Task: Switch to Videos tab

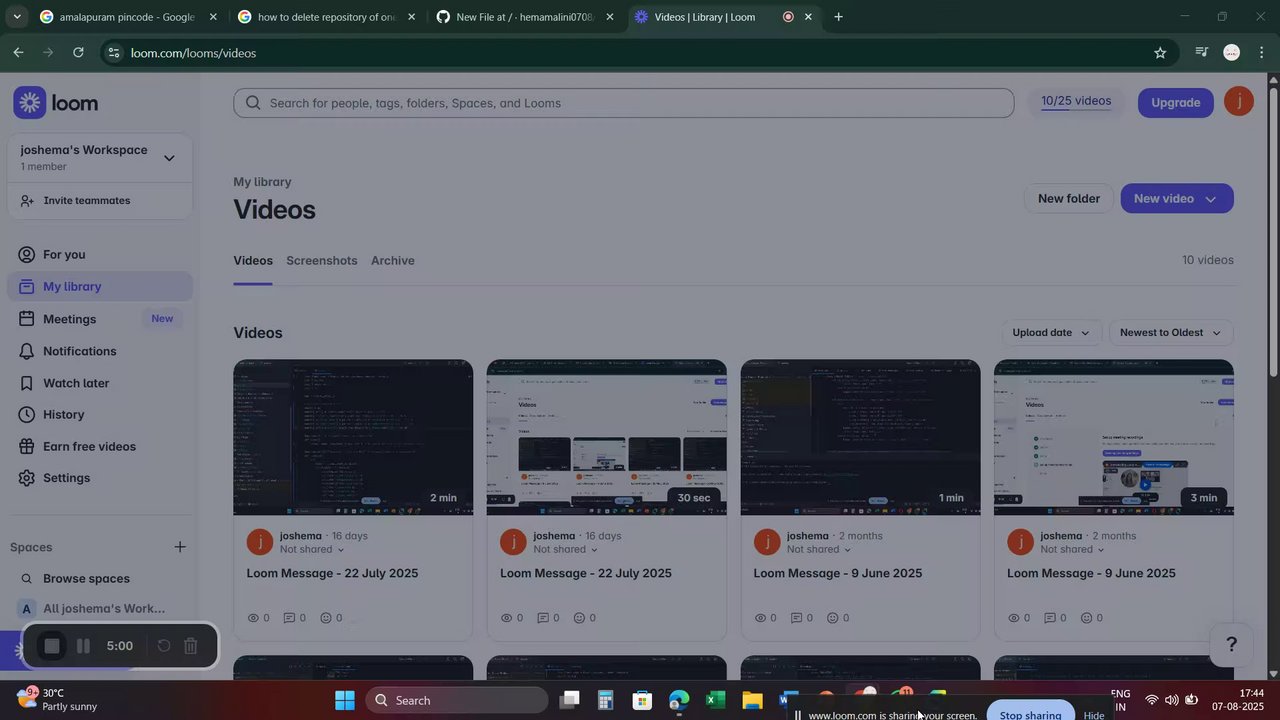Action: point(253,261)
